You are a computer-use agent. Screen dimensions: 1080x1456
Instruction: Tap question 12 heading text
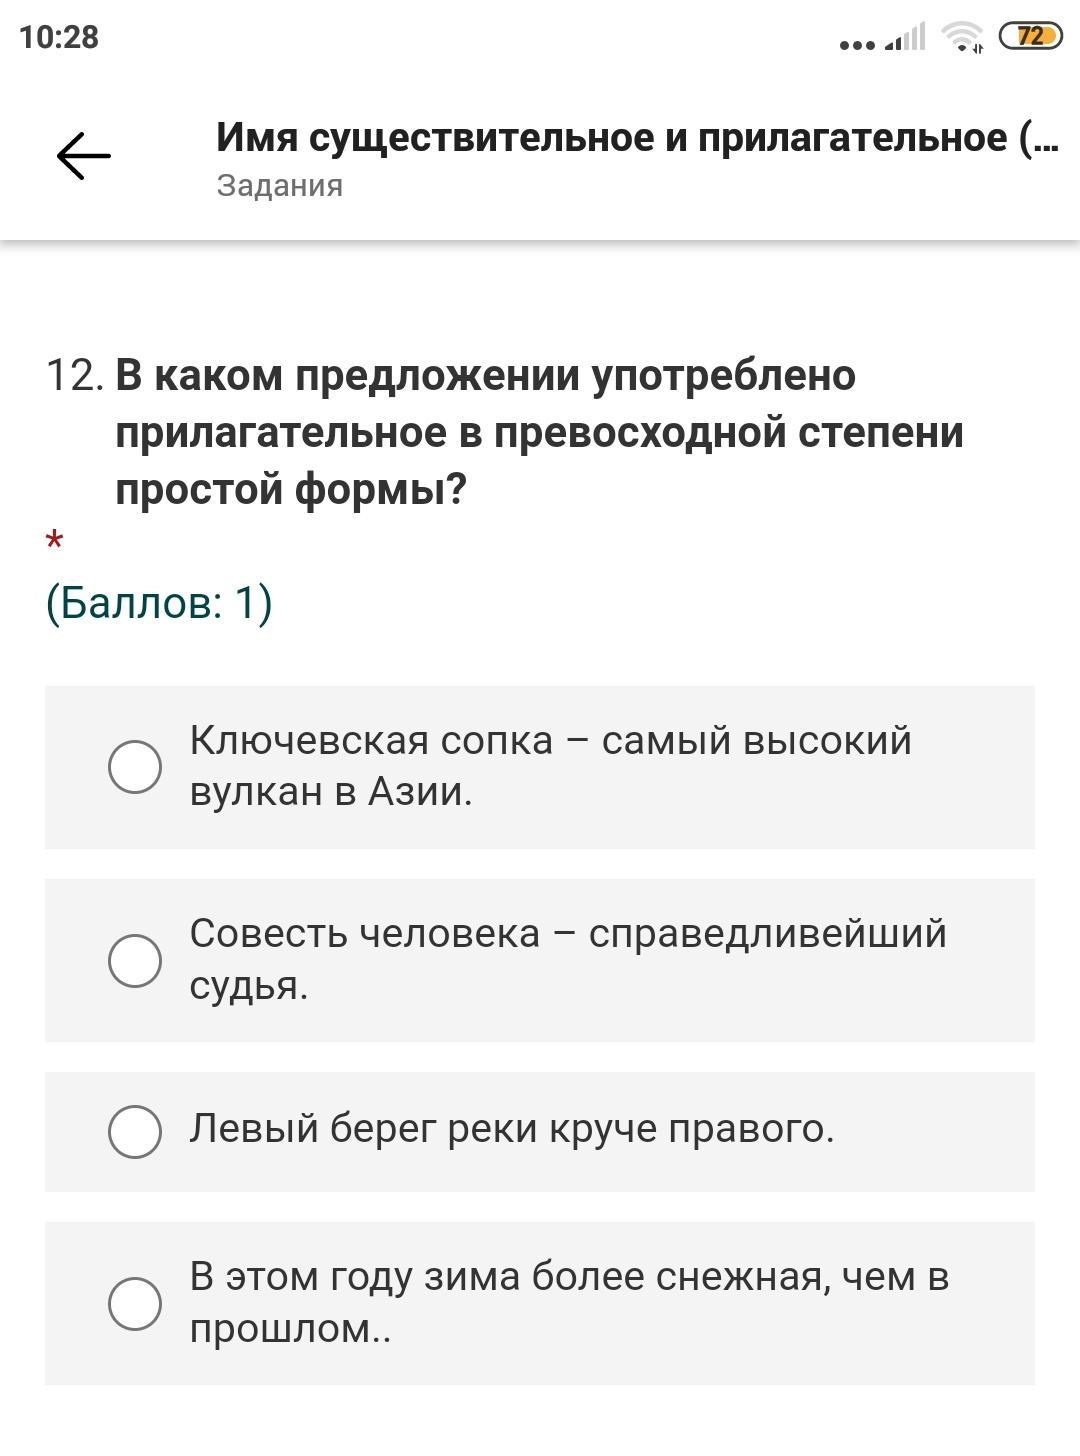click(x=539, y=432)
